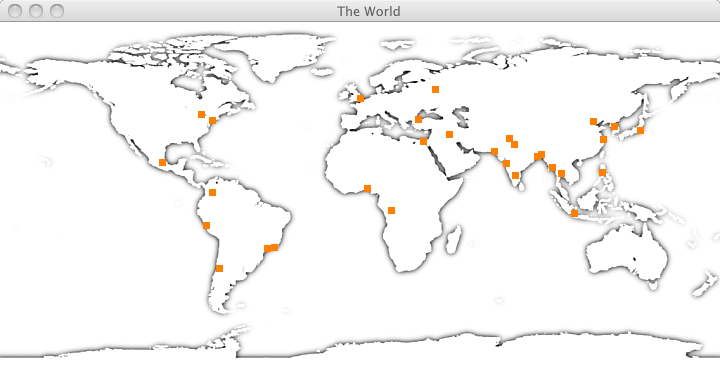Click the marker in Peru on the west coast
Screen dimensions: 720x382
point(207,225)
